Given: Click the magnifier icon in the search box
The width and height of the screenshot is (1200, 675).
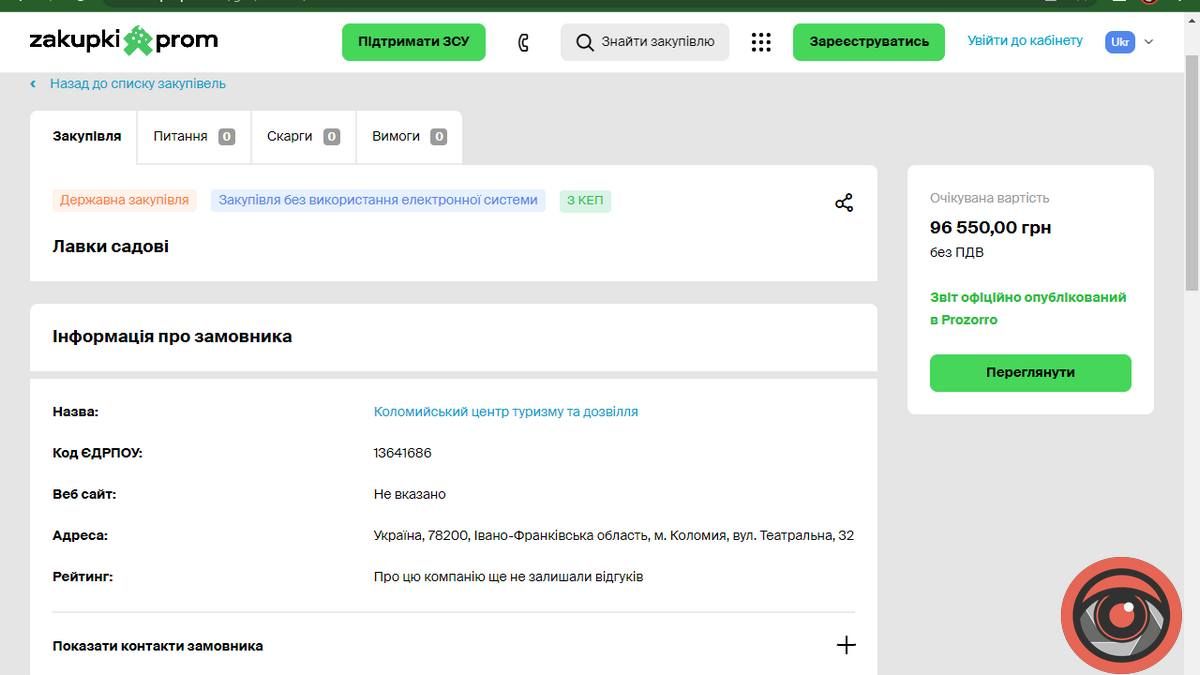Looking at the screenshot, I should (x=585, y=42).
